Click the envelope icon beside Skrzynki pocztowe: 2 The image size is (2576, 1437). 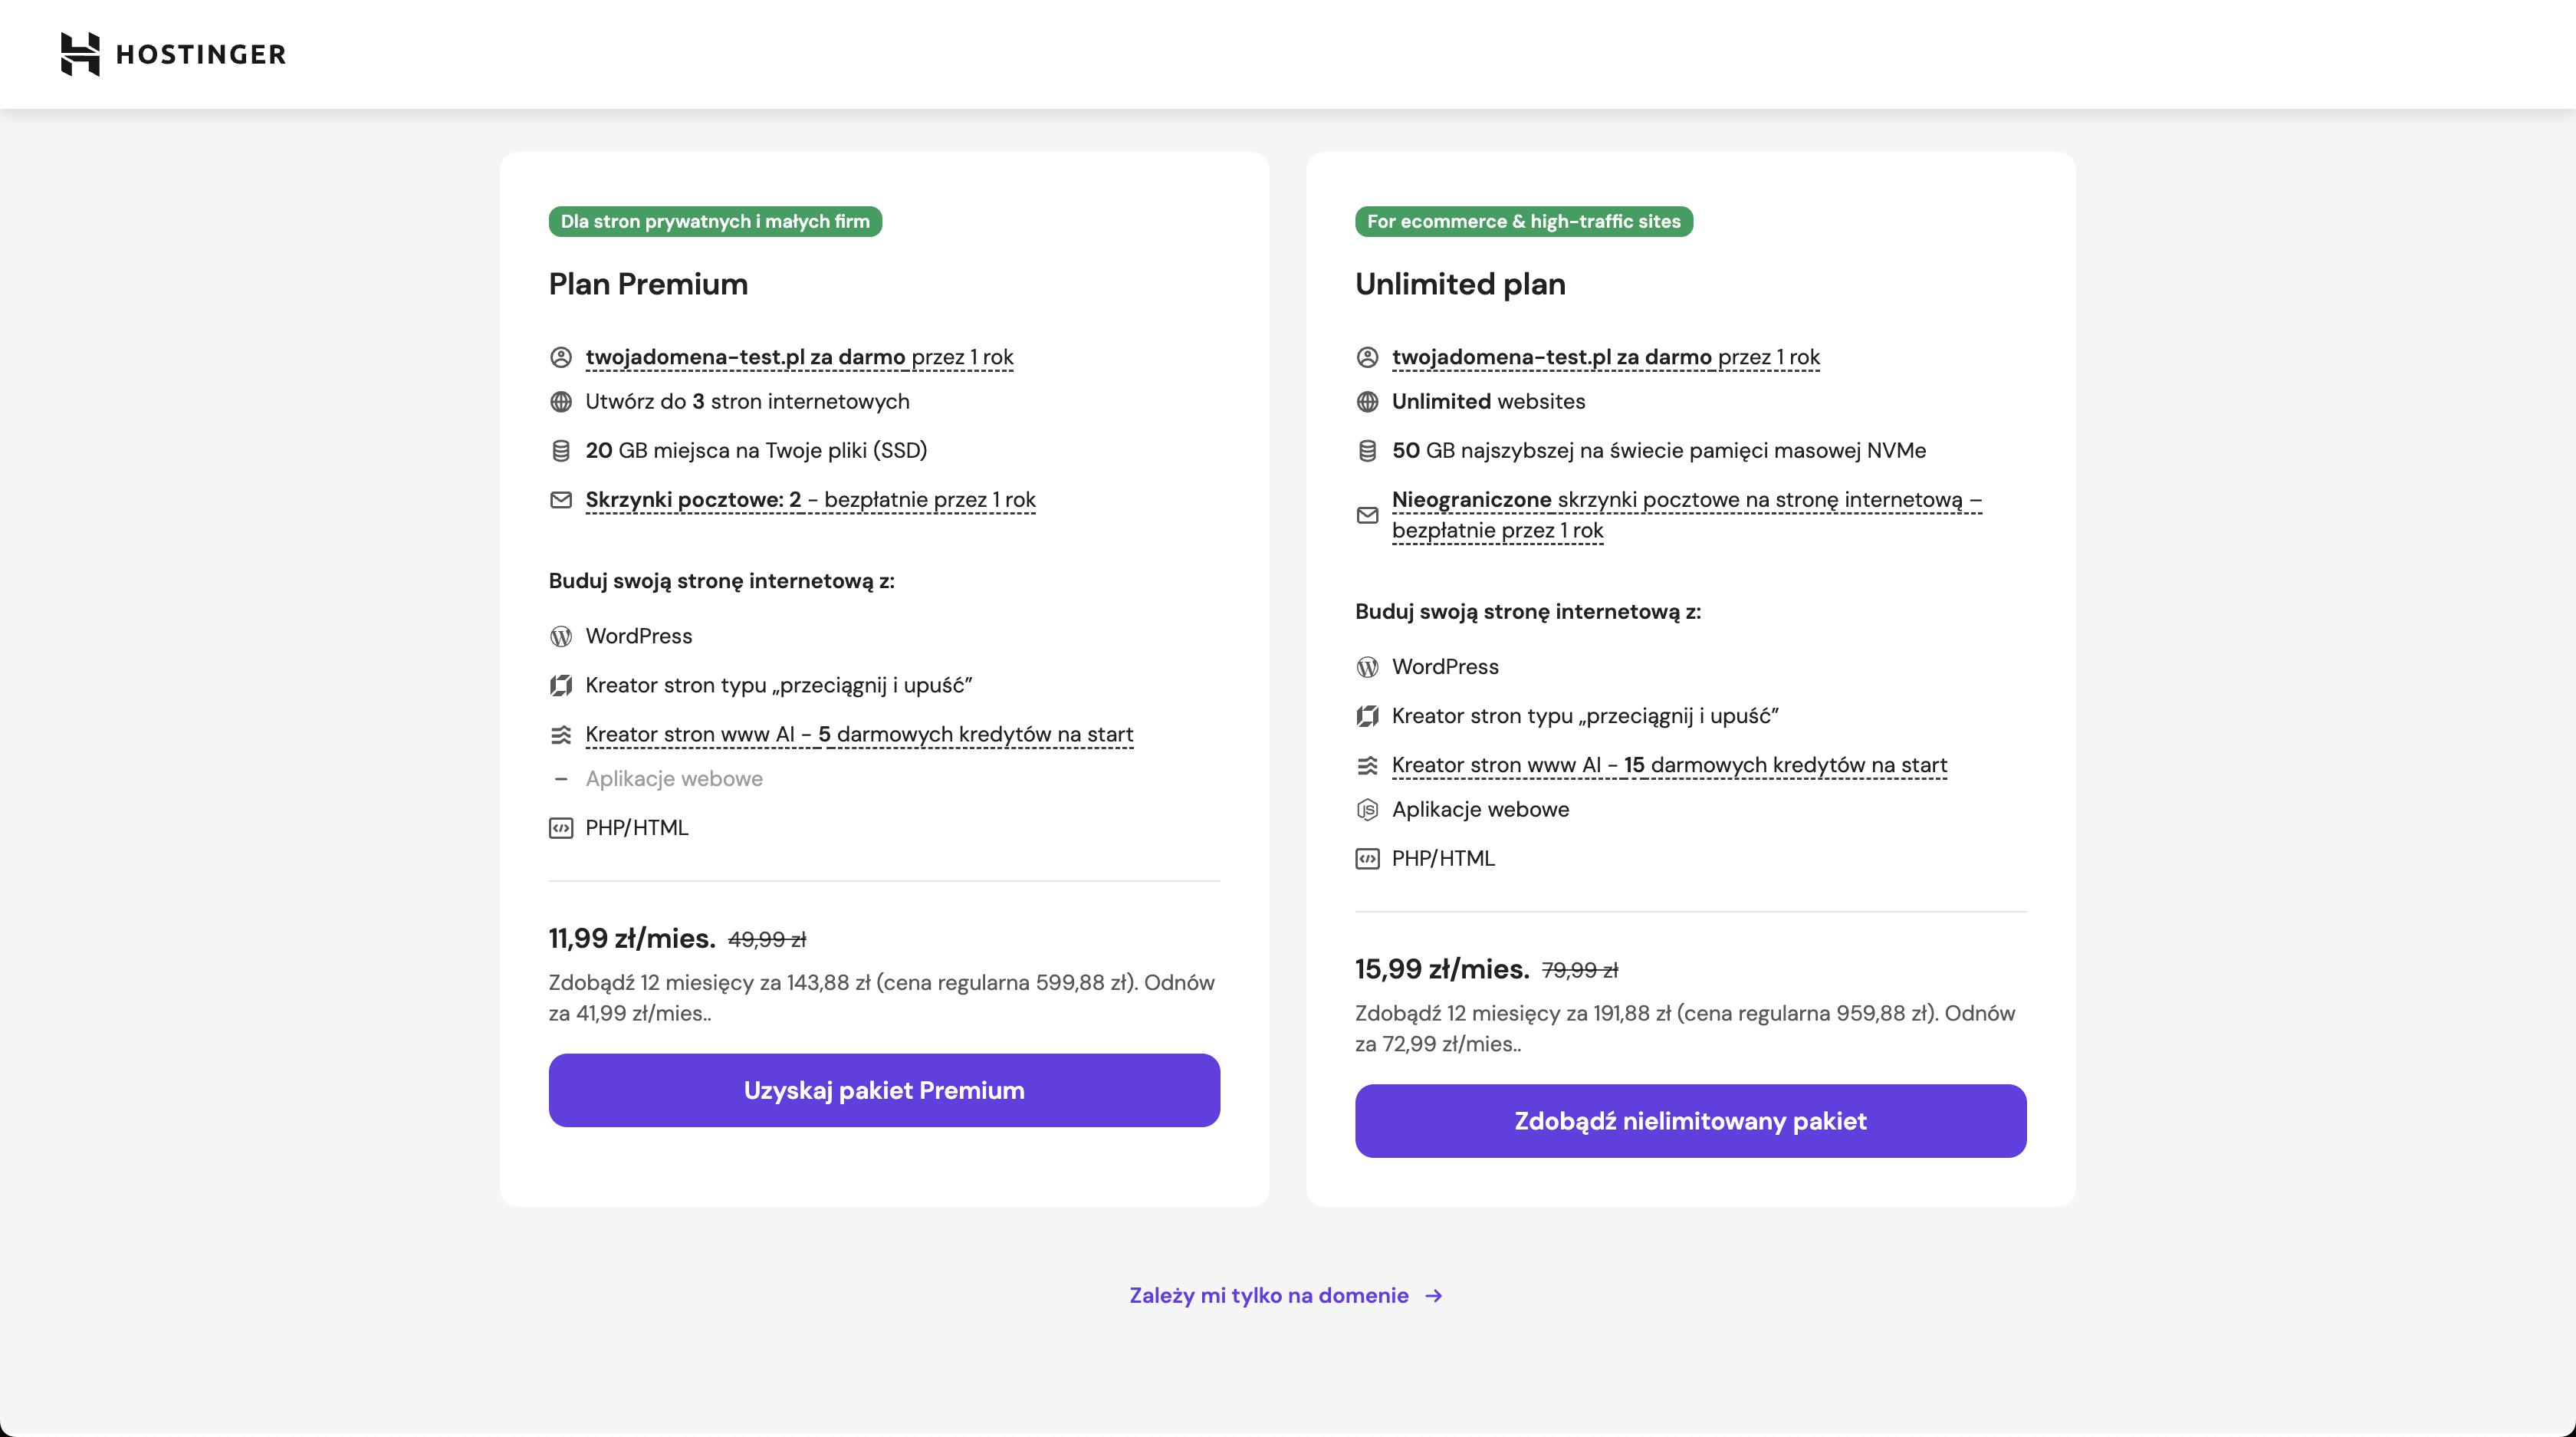point(561,500)
